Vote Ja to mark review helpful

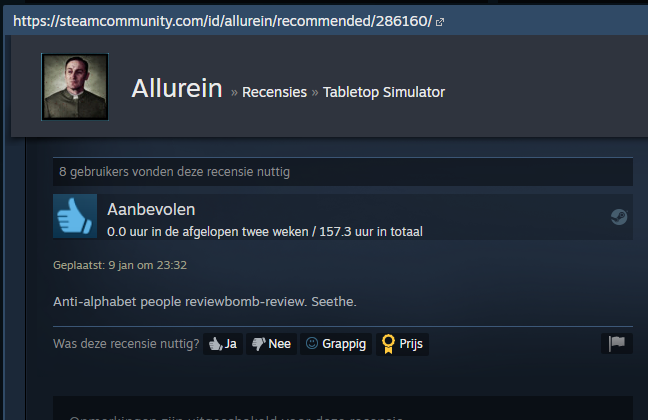click(223, 344)
